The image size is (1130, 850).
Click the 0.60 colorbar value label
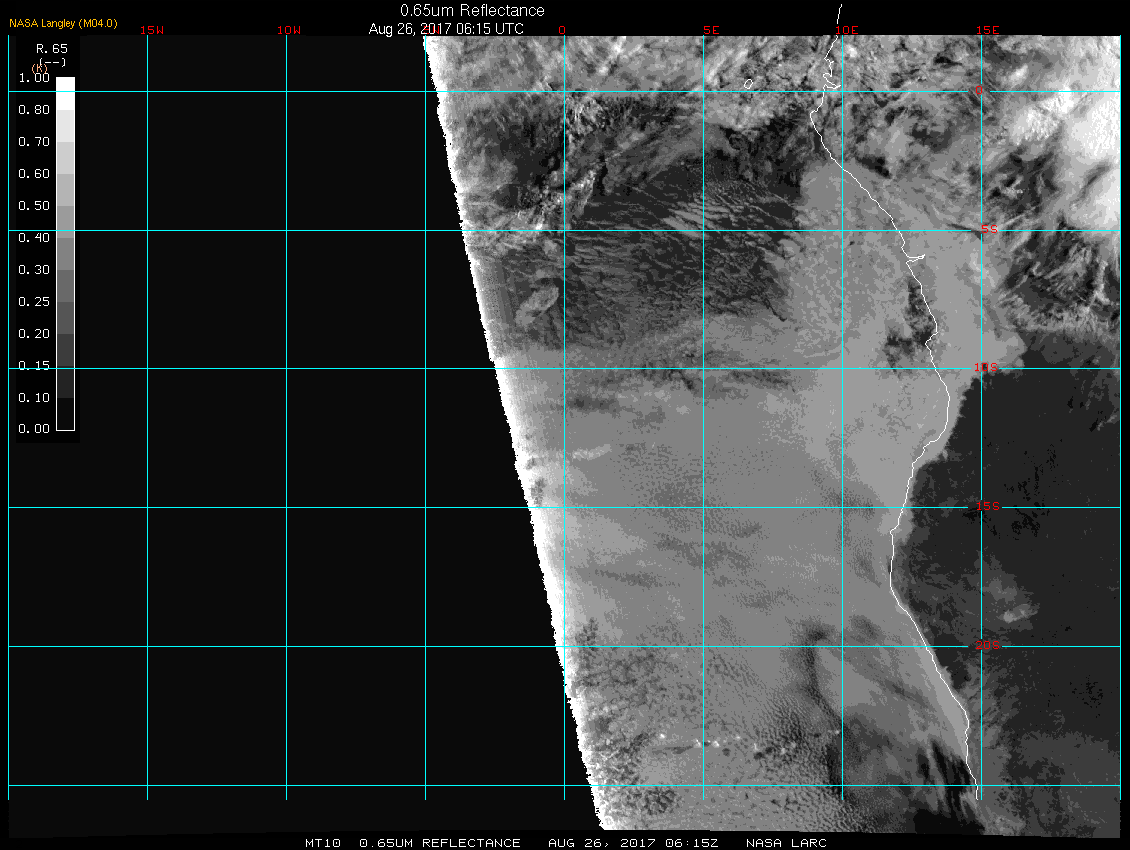pyautogui.click(x=34, y=174)
